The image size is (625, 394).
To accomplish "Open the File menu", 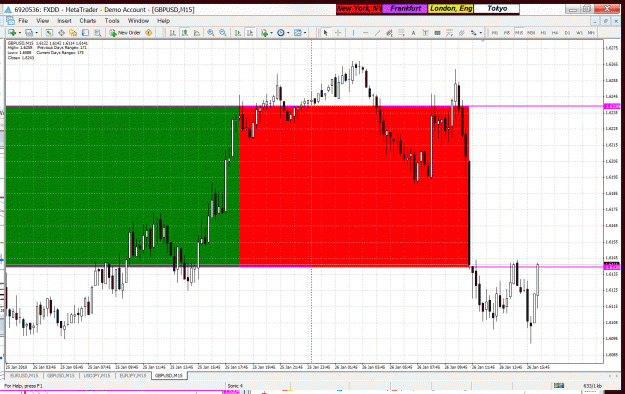I will point(23,20).
